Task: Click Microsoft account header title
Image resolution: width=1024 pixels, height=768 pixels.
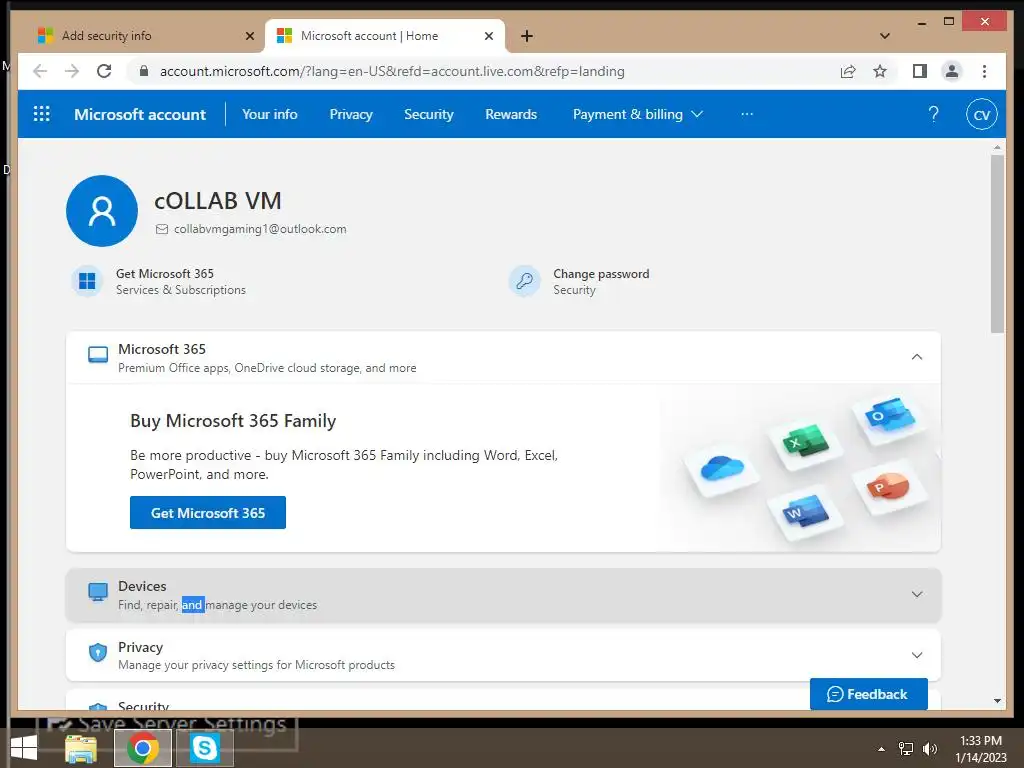Action: [140, 114]
